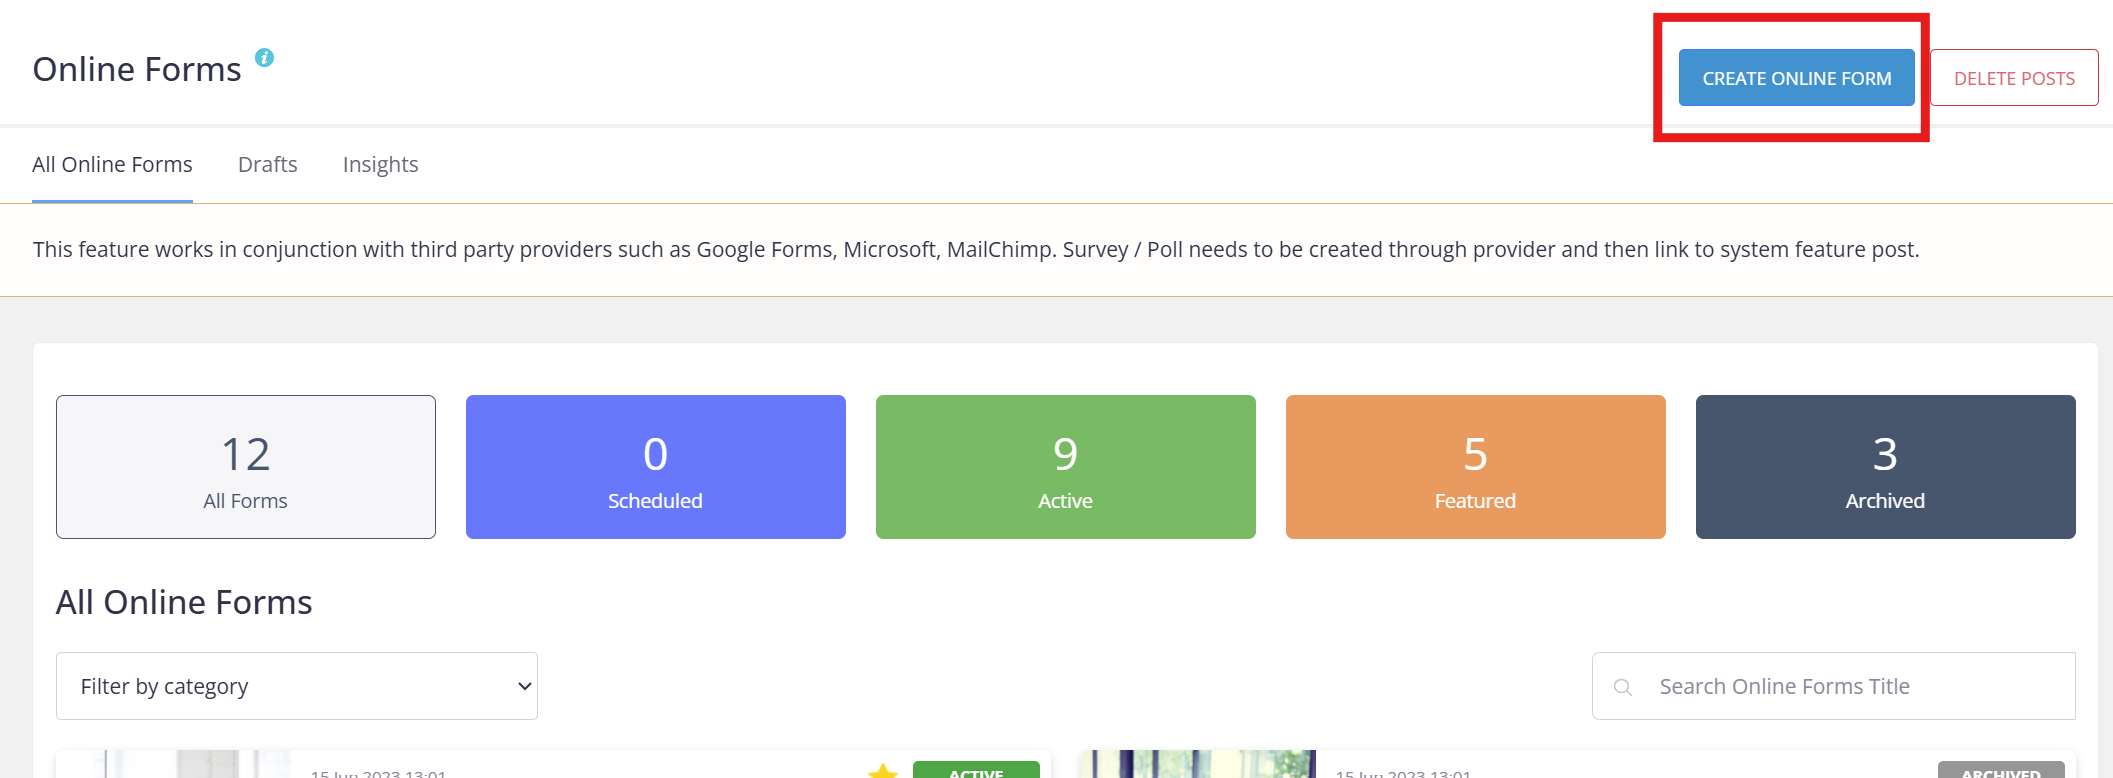The width and height of the screenshot is (2113, 778).
Task: Click the green ACTIVE status badge
Action: point(976,770)
